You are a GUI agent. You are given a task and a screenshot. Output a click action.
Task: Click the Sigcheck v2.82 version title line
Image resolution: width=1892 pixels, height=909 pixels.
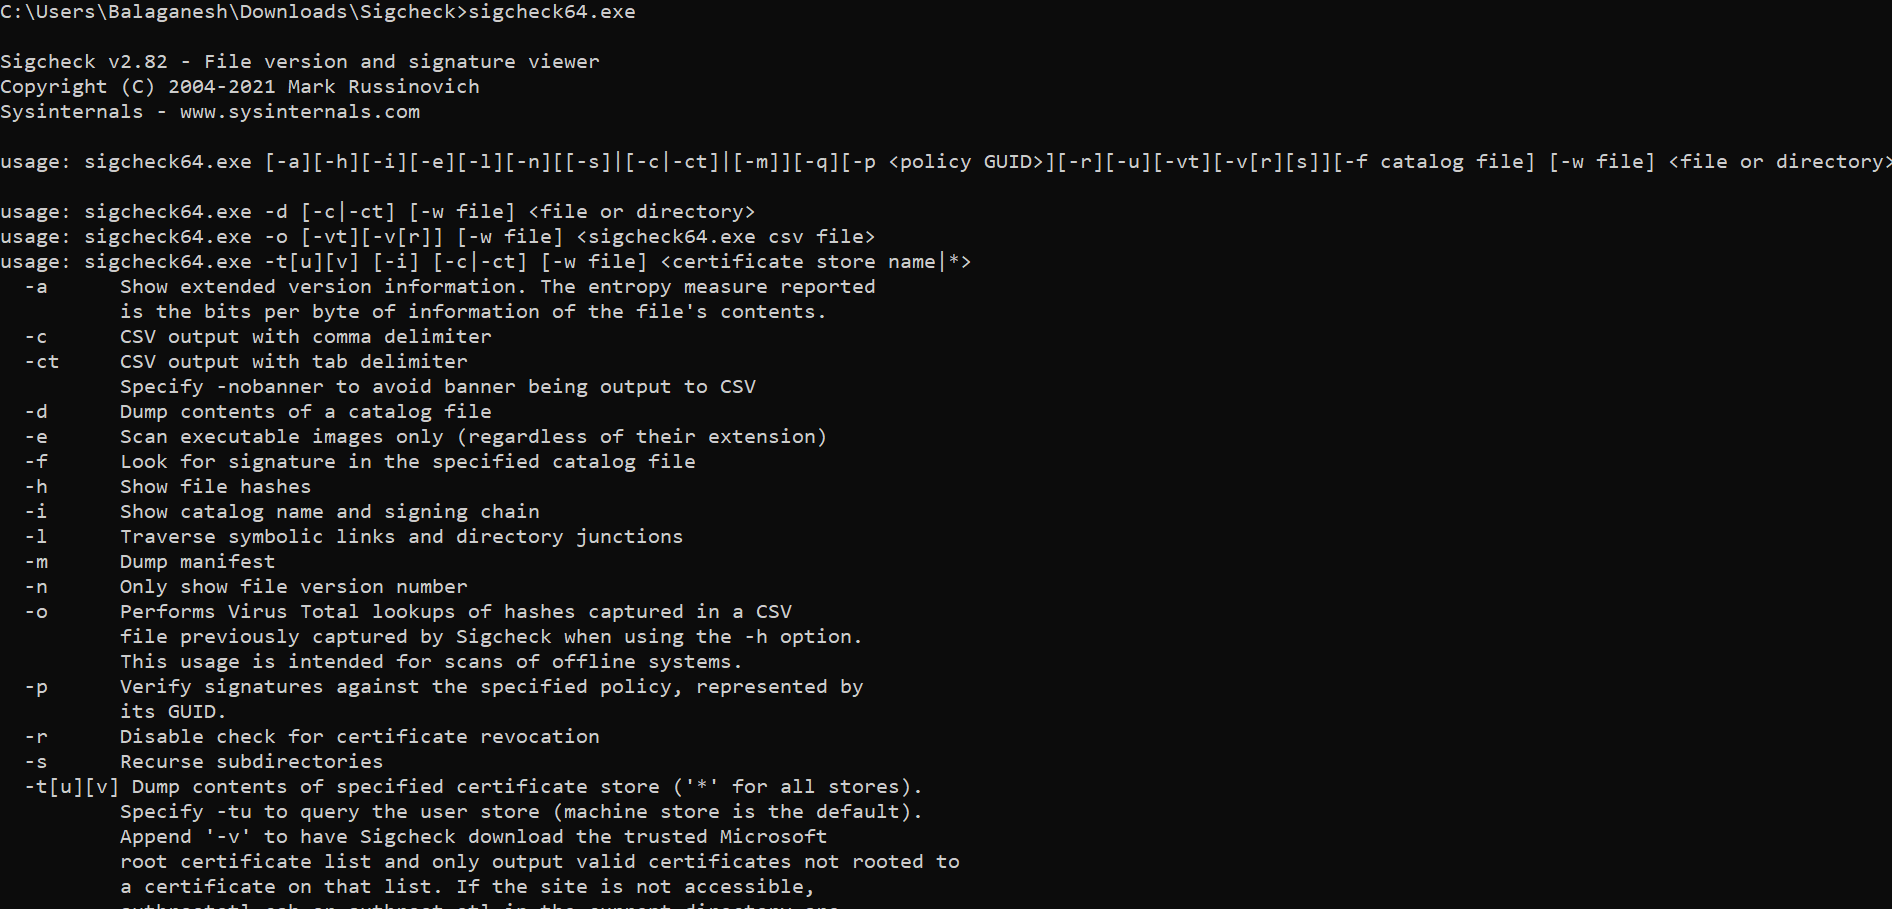pos(300,62)
